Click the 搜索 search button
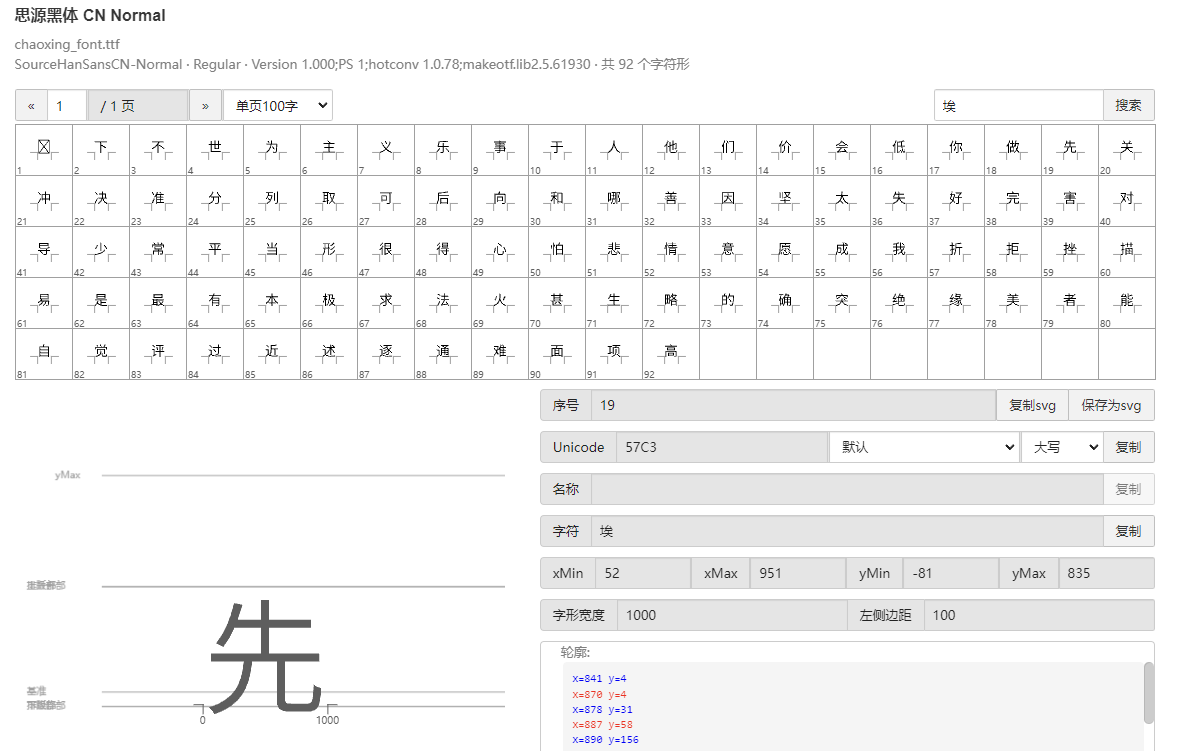This screenshot has height=751, width=1199. (1129, 106)
